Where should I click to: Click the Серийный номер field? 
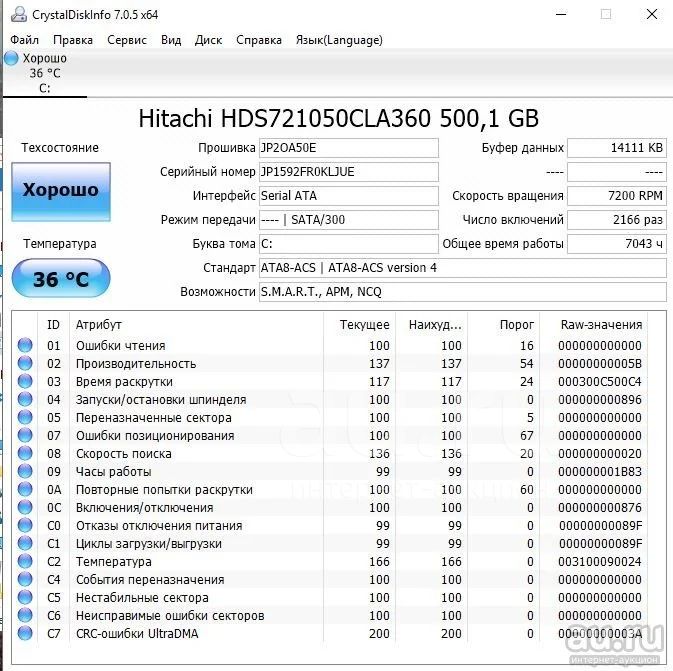click(x=347, y=172)
